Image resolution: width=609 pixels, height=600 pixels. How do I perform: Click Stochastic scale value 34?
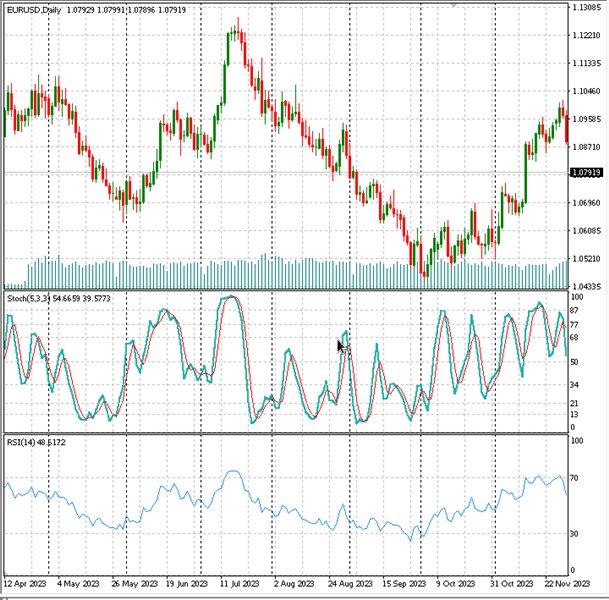click(x=574, y=385)
